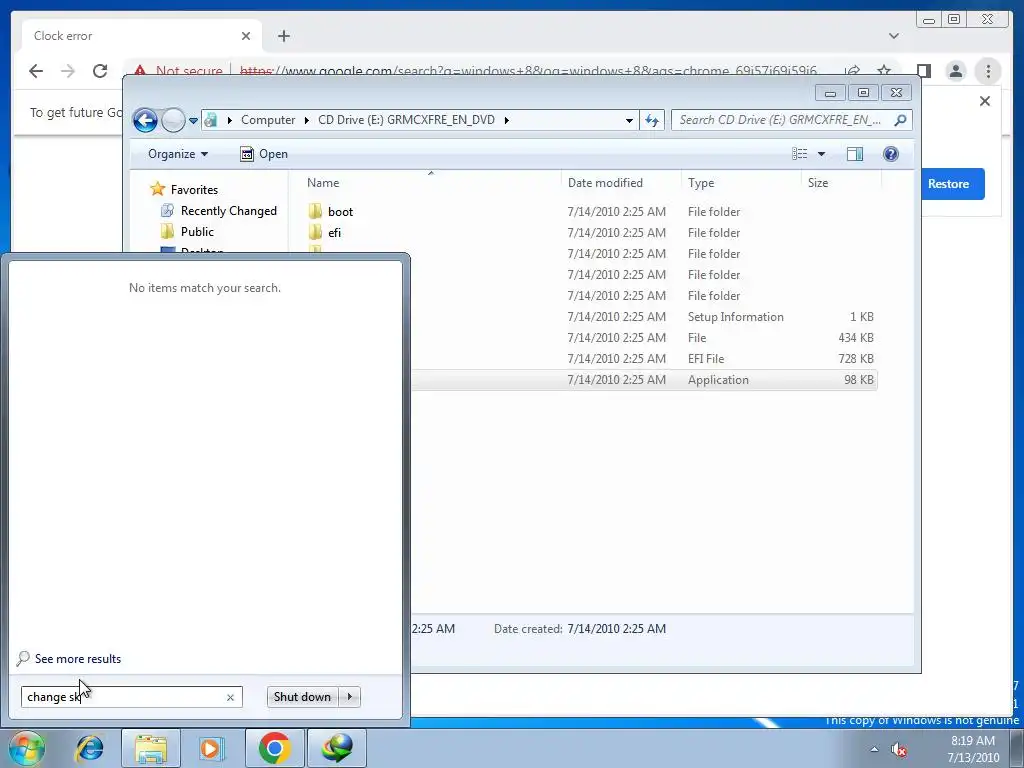Viewport: 1024px width, 768px height.
Task: Click the Explorer forward arrow button
Action: coord(173,120)
